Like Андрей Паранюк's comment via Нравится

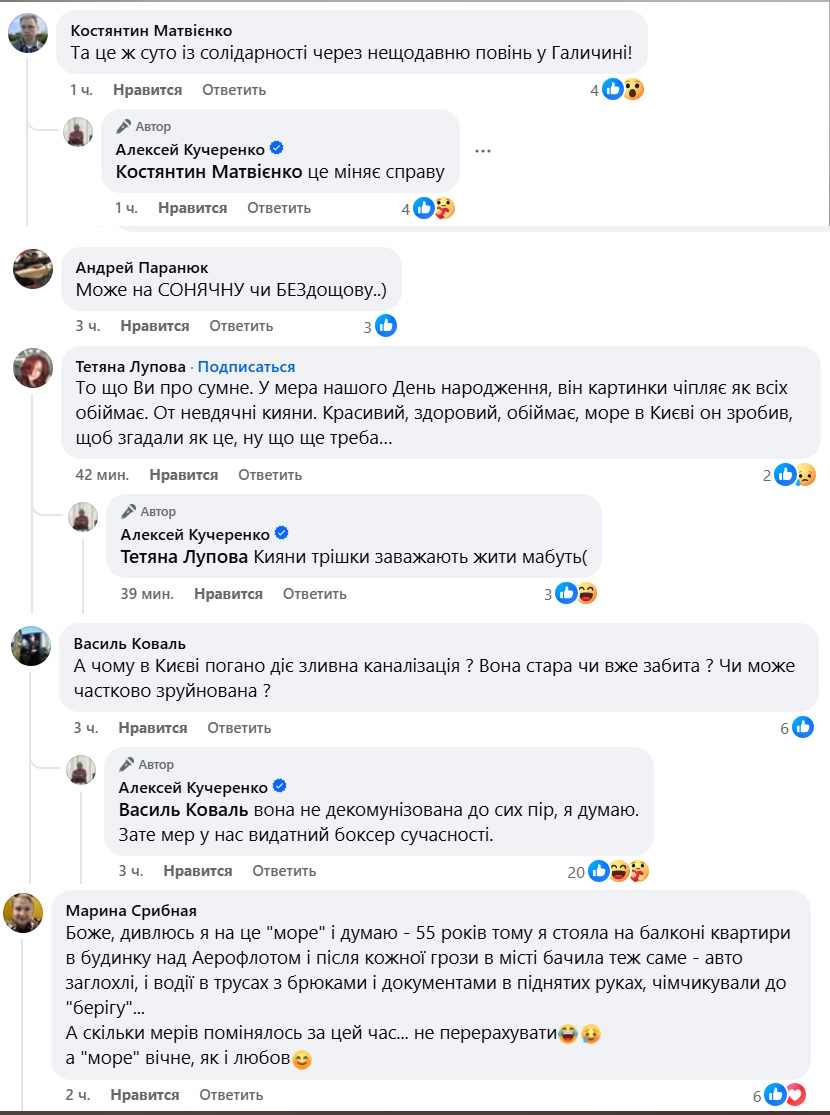pos(155,326)
